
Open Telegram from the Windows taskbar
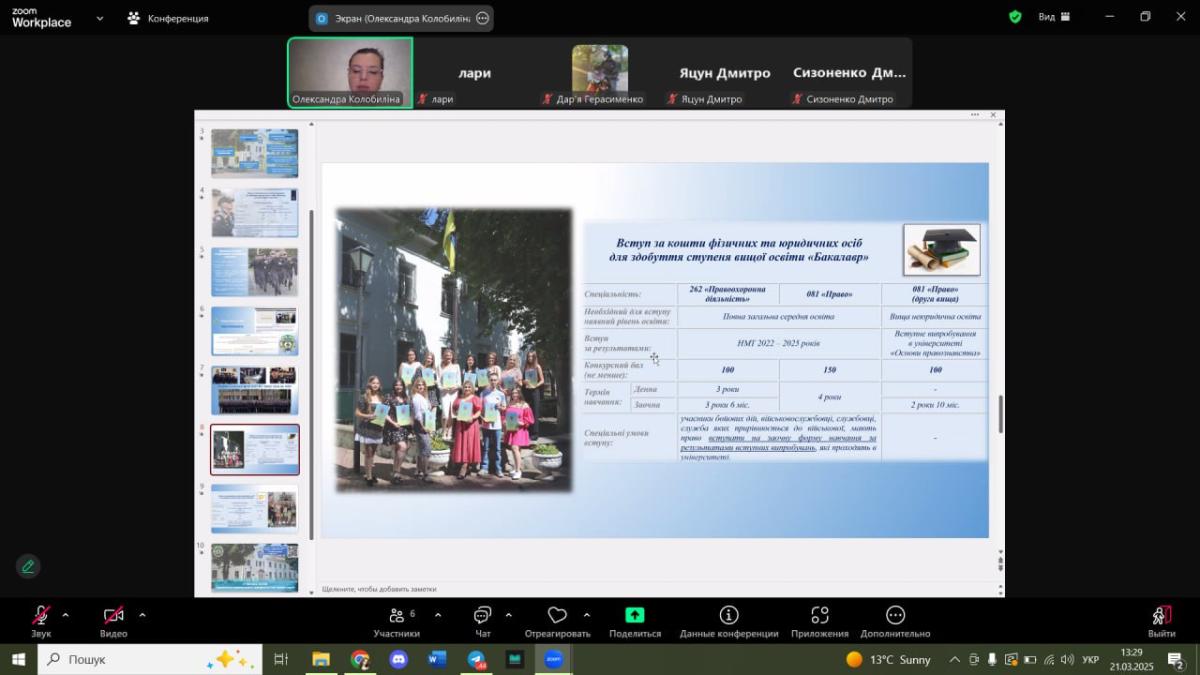tap(477, 660)
